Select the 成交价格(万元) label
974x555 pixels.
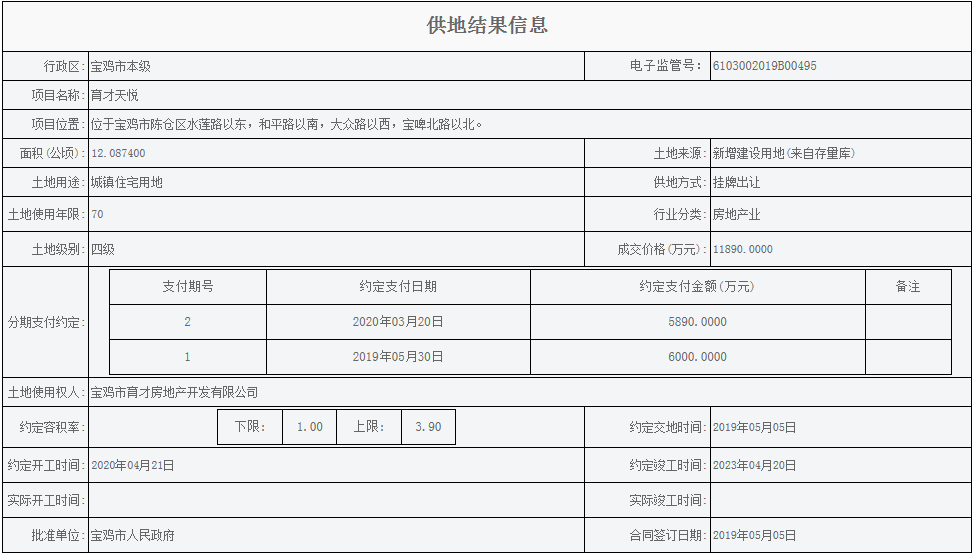click(662, 249)
